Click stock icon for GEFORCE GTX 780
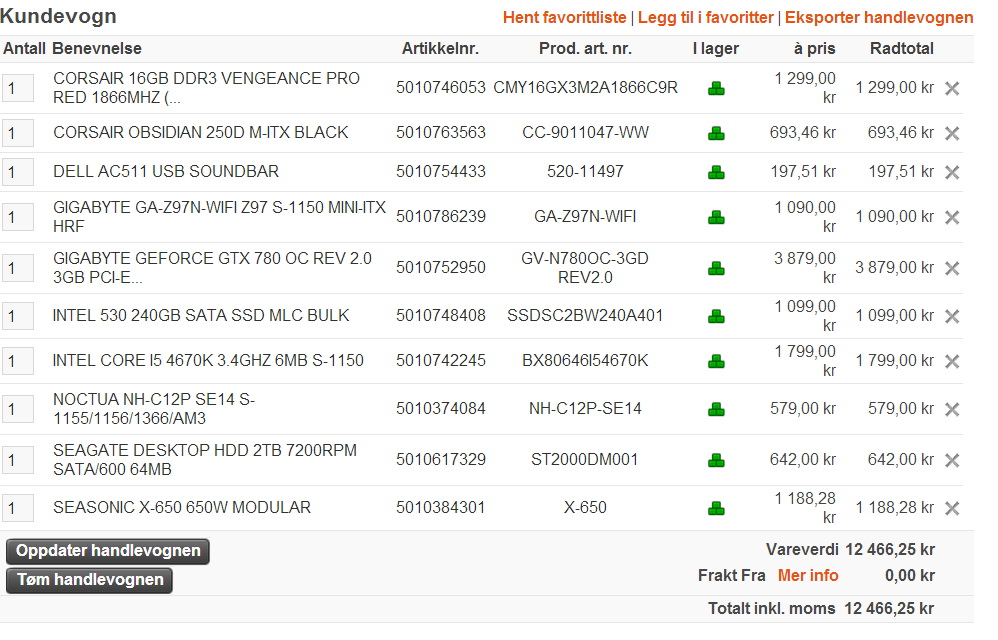 [x=716, y=268]
